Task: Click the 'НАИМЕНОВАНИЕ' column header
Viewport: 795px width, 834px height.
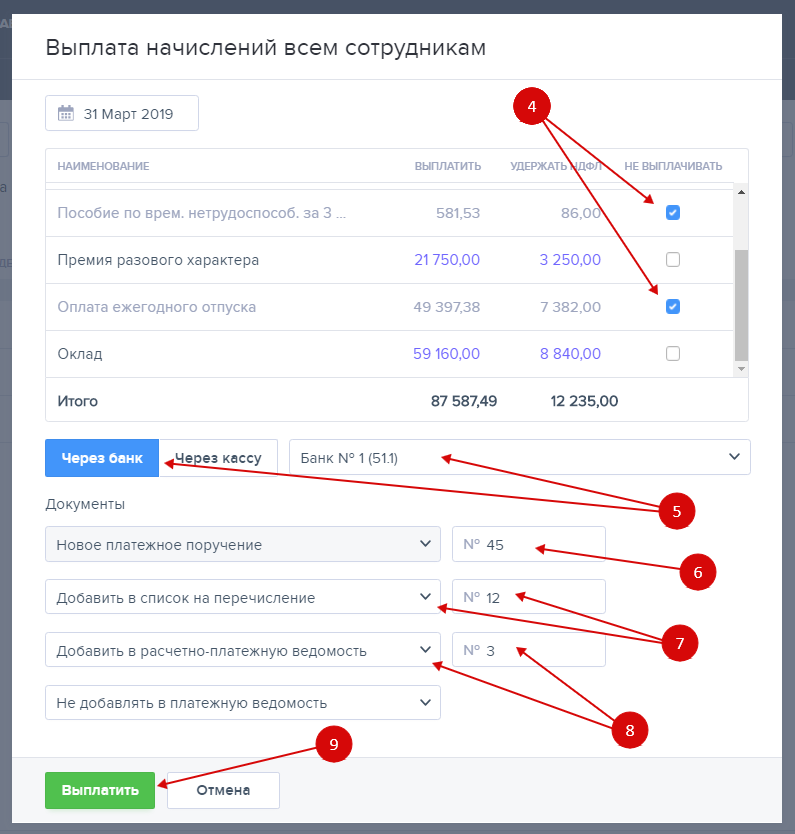Action: [103, 166]
